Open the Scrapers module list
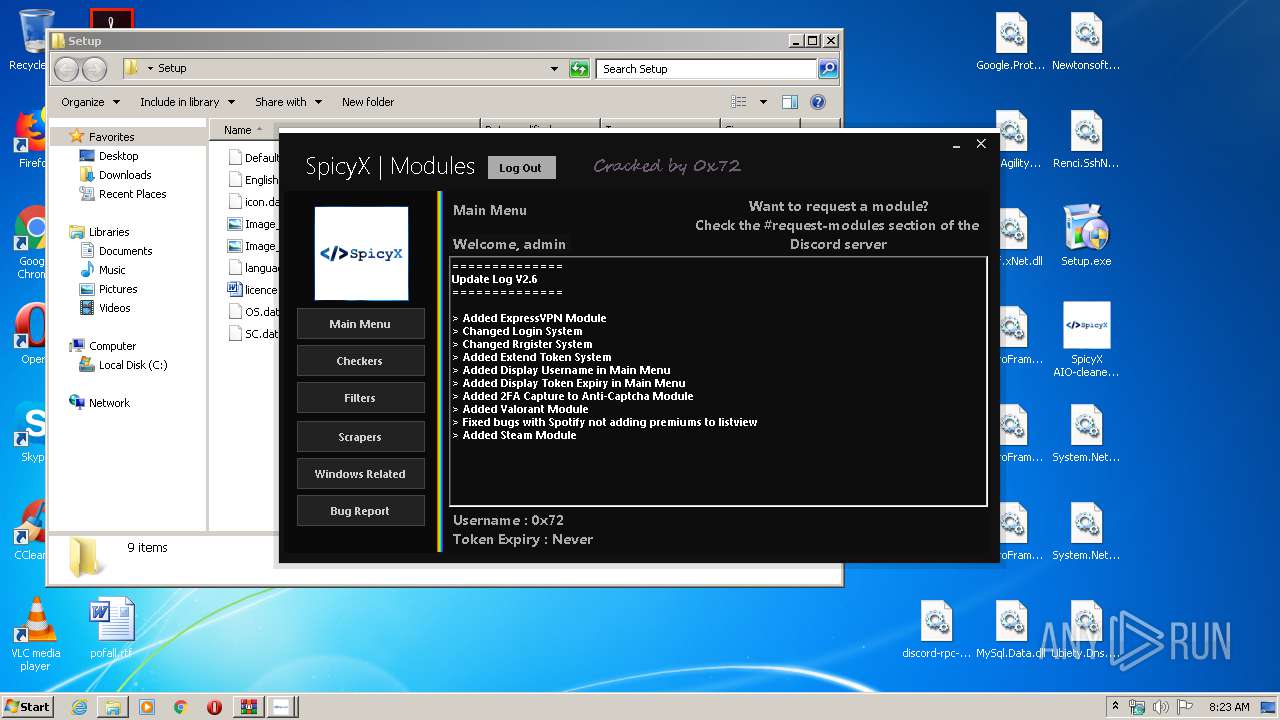 360,437
